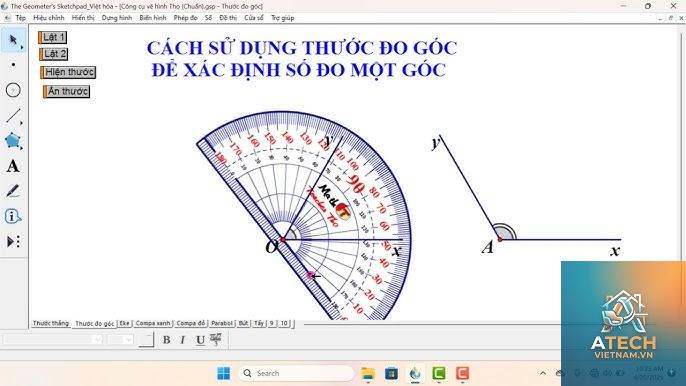Click the title line 'ĐỂ XÁC ĐỊNH SỐ ĐO MỘT GÓC'
686x386 pixels.
click(x=299, y=70)
